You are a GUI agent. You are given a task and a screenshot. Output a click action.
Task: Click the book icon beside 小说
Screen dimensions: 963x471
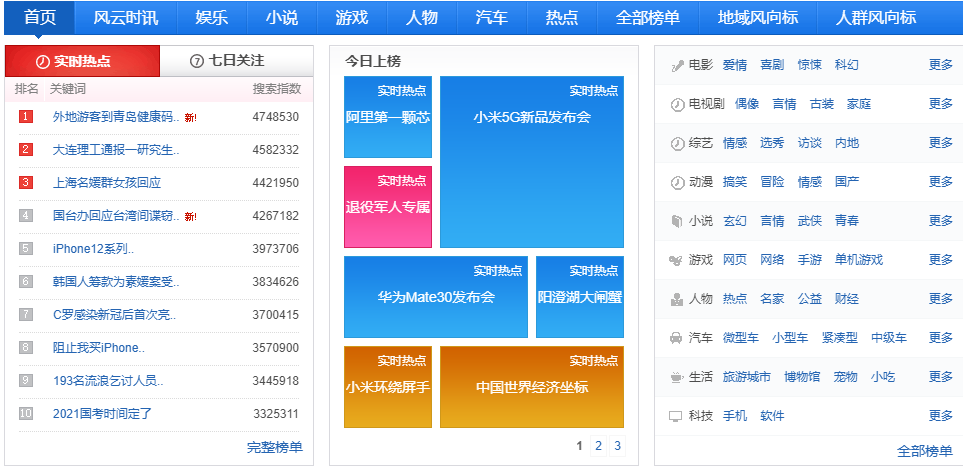pyautogui.click(x=676, y=221)
